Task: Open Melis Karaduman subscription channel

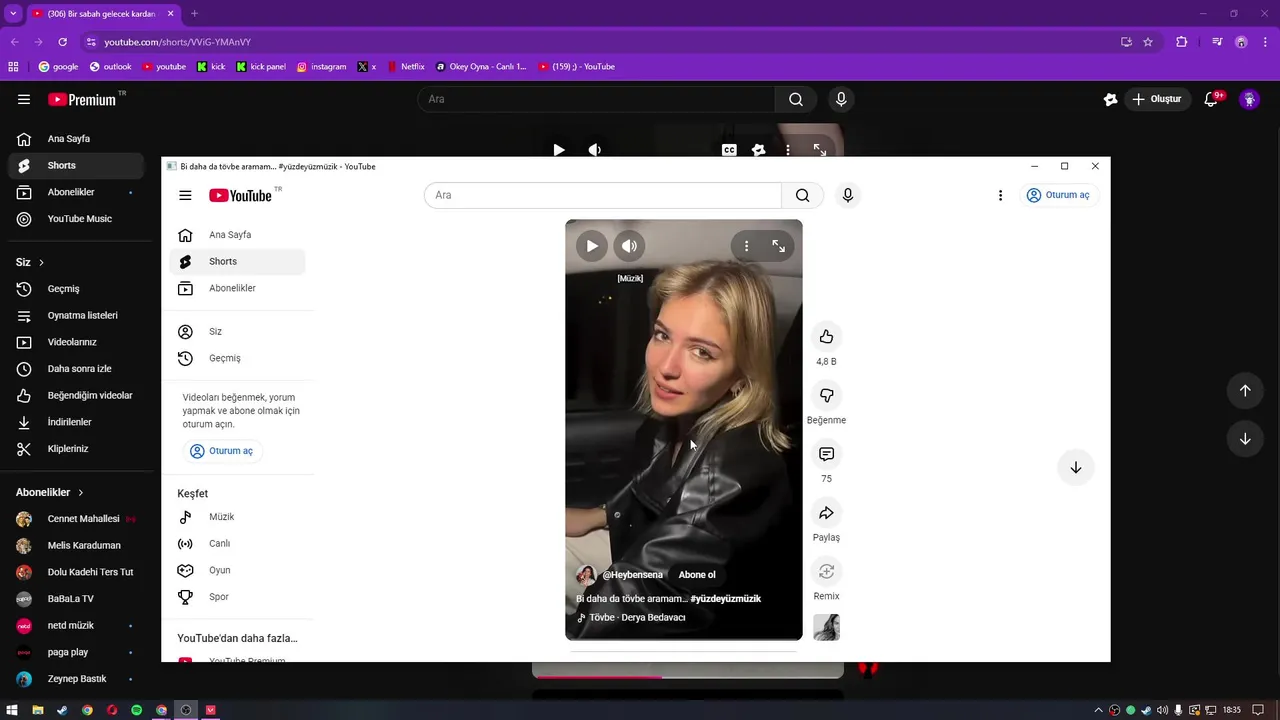Action: pyautogui.click(x=76, y=546)
